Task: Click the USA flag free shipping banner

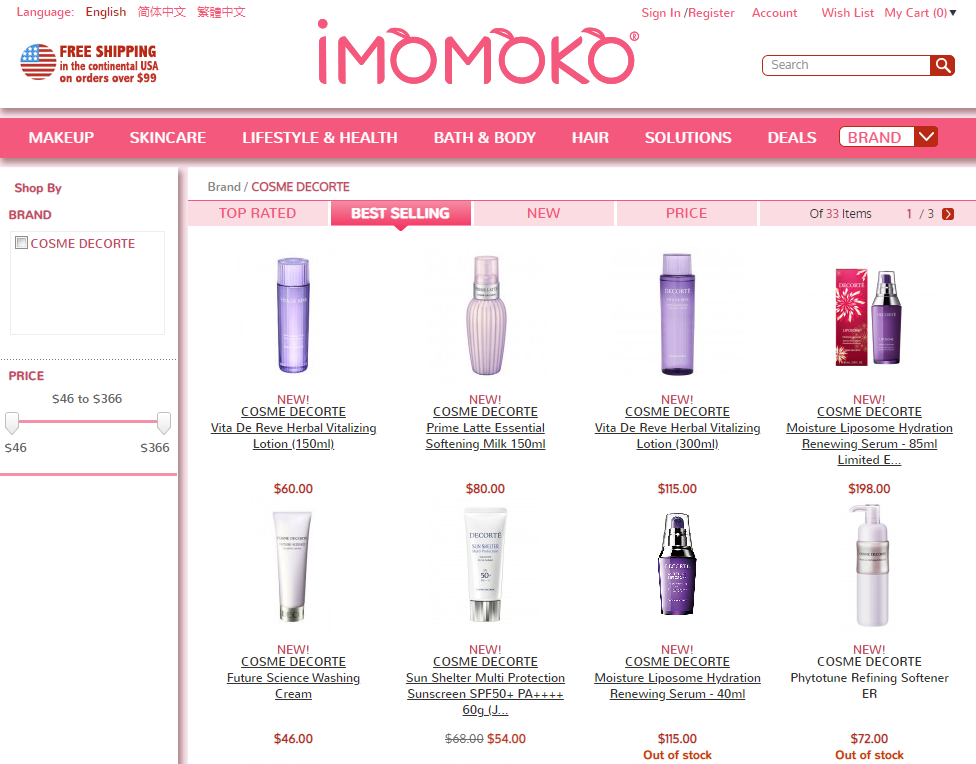Action: (x=89, y=63)
